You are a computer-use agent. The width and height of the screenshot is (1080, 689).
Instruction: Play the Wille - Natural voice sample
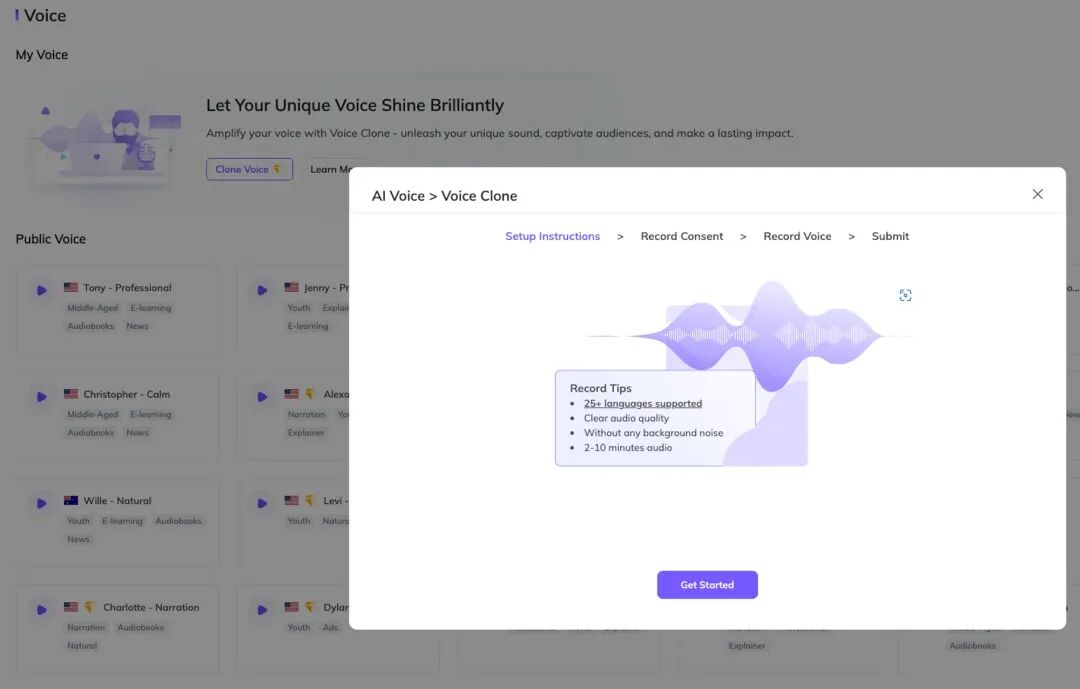coord(41,504)
